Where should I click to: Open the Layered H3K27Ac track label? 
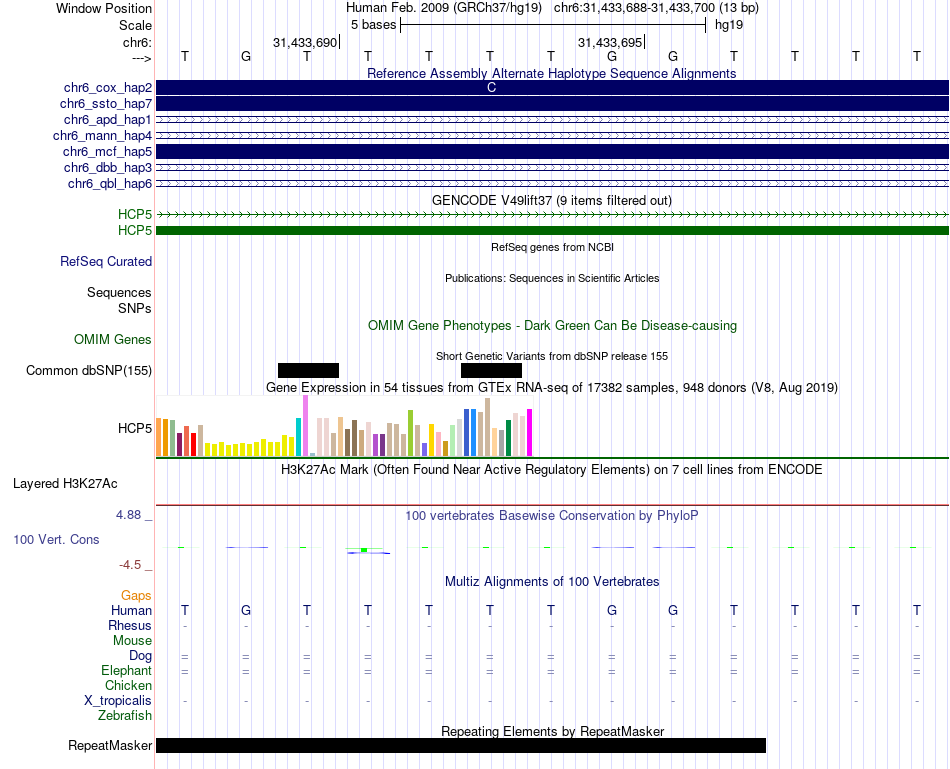coord(65,484)
